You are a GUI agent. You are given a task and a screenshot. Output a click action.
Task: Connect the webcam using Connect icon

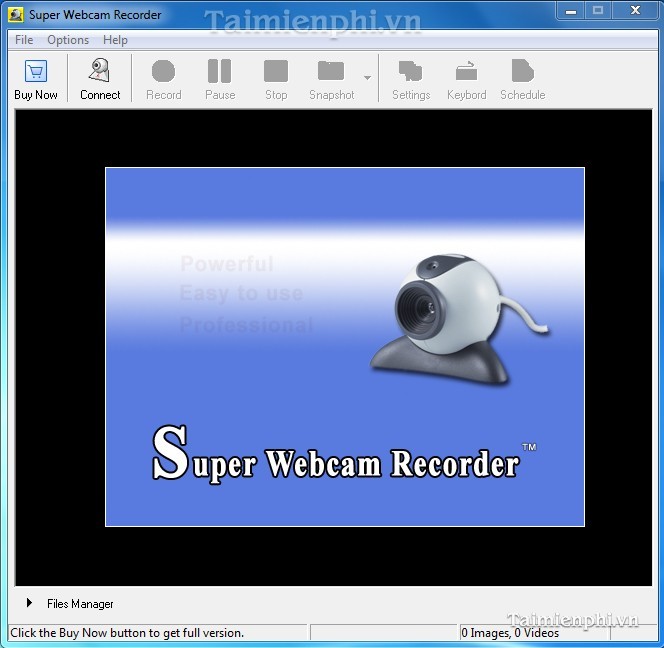coord(100,70)
